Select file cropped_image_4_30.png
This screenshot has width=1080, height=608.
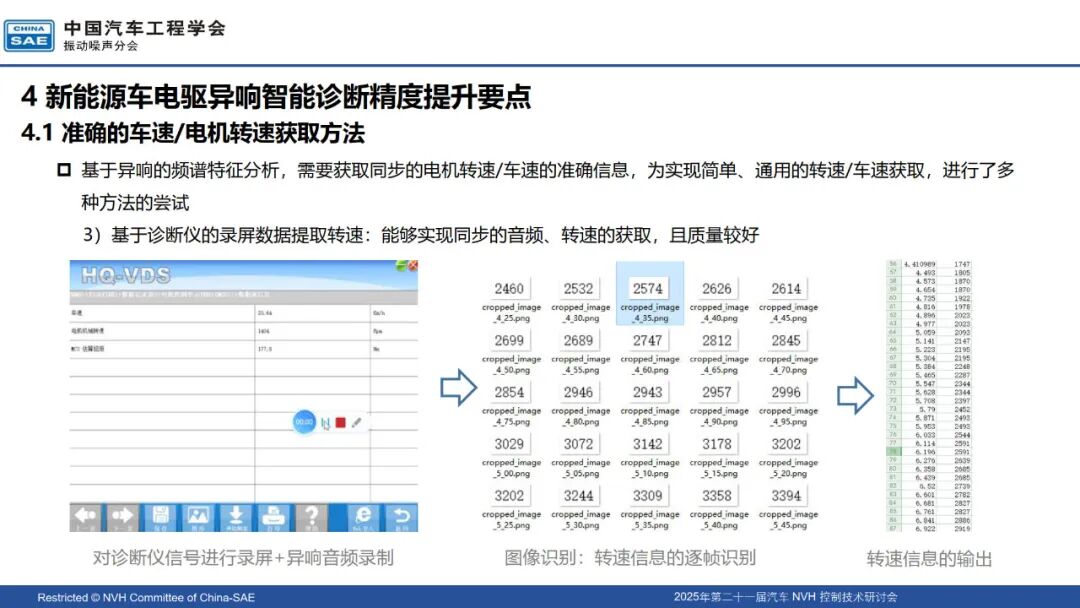click(x=580, y=300)
